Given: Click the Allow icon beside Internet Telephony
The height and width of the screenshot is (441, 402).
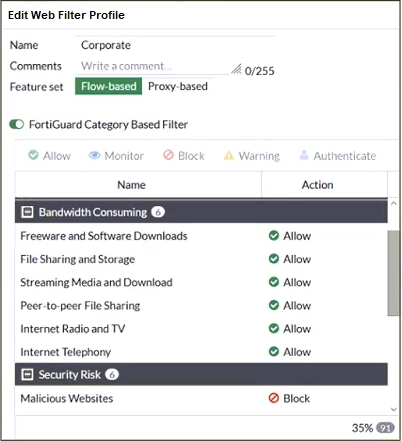Looking at the screenshot, I should click(274, 352).
